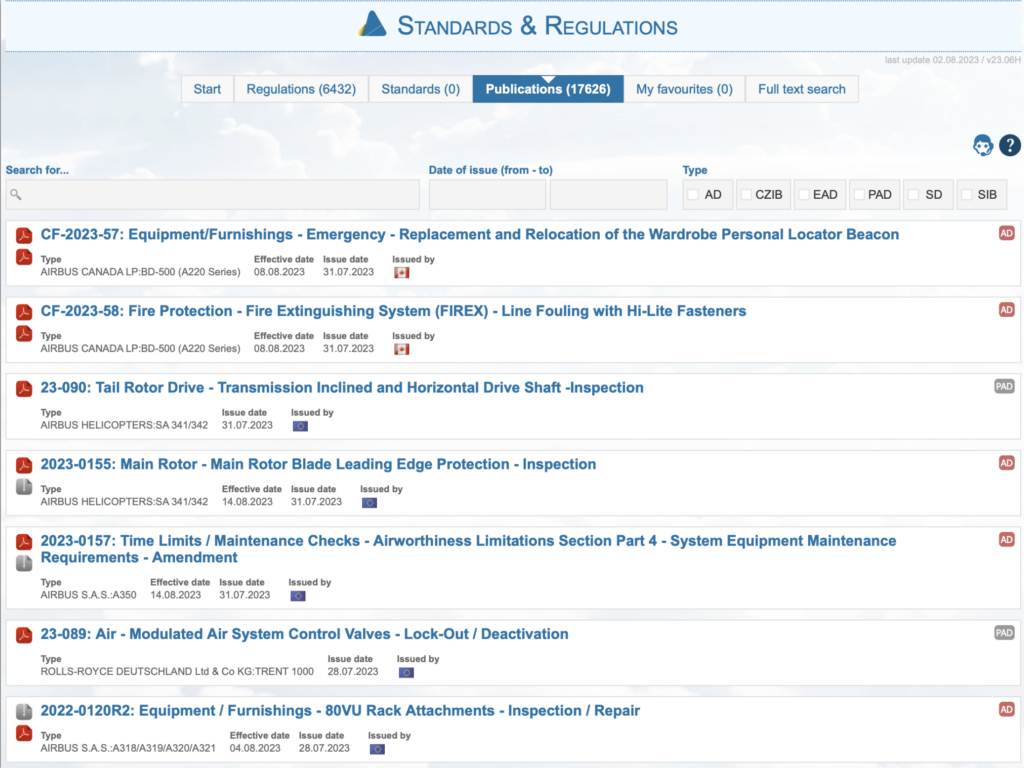Screen dimensions: 1024x768
Task: Open 23-090 Tail Rotor Drive link
Action: (342, 387)
